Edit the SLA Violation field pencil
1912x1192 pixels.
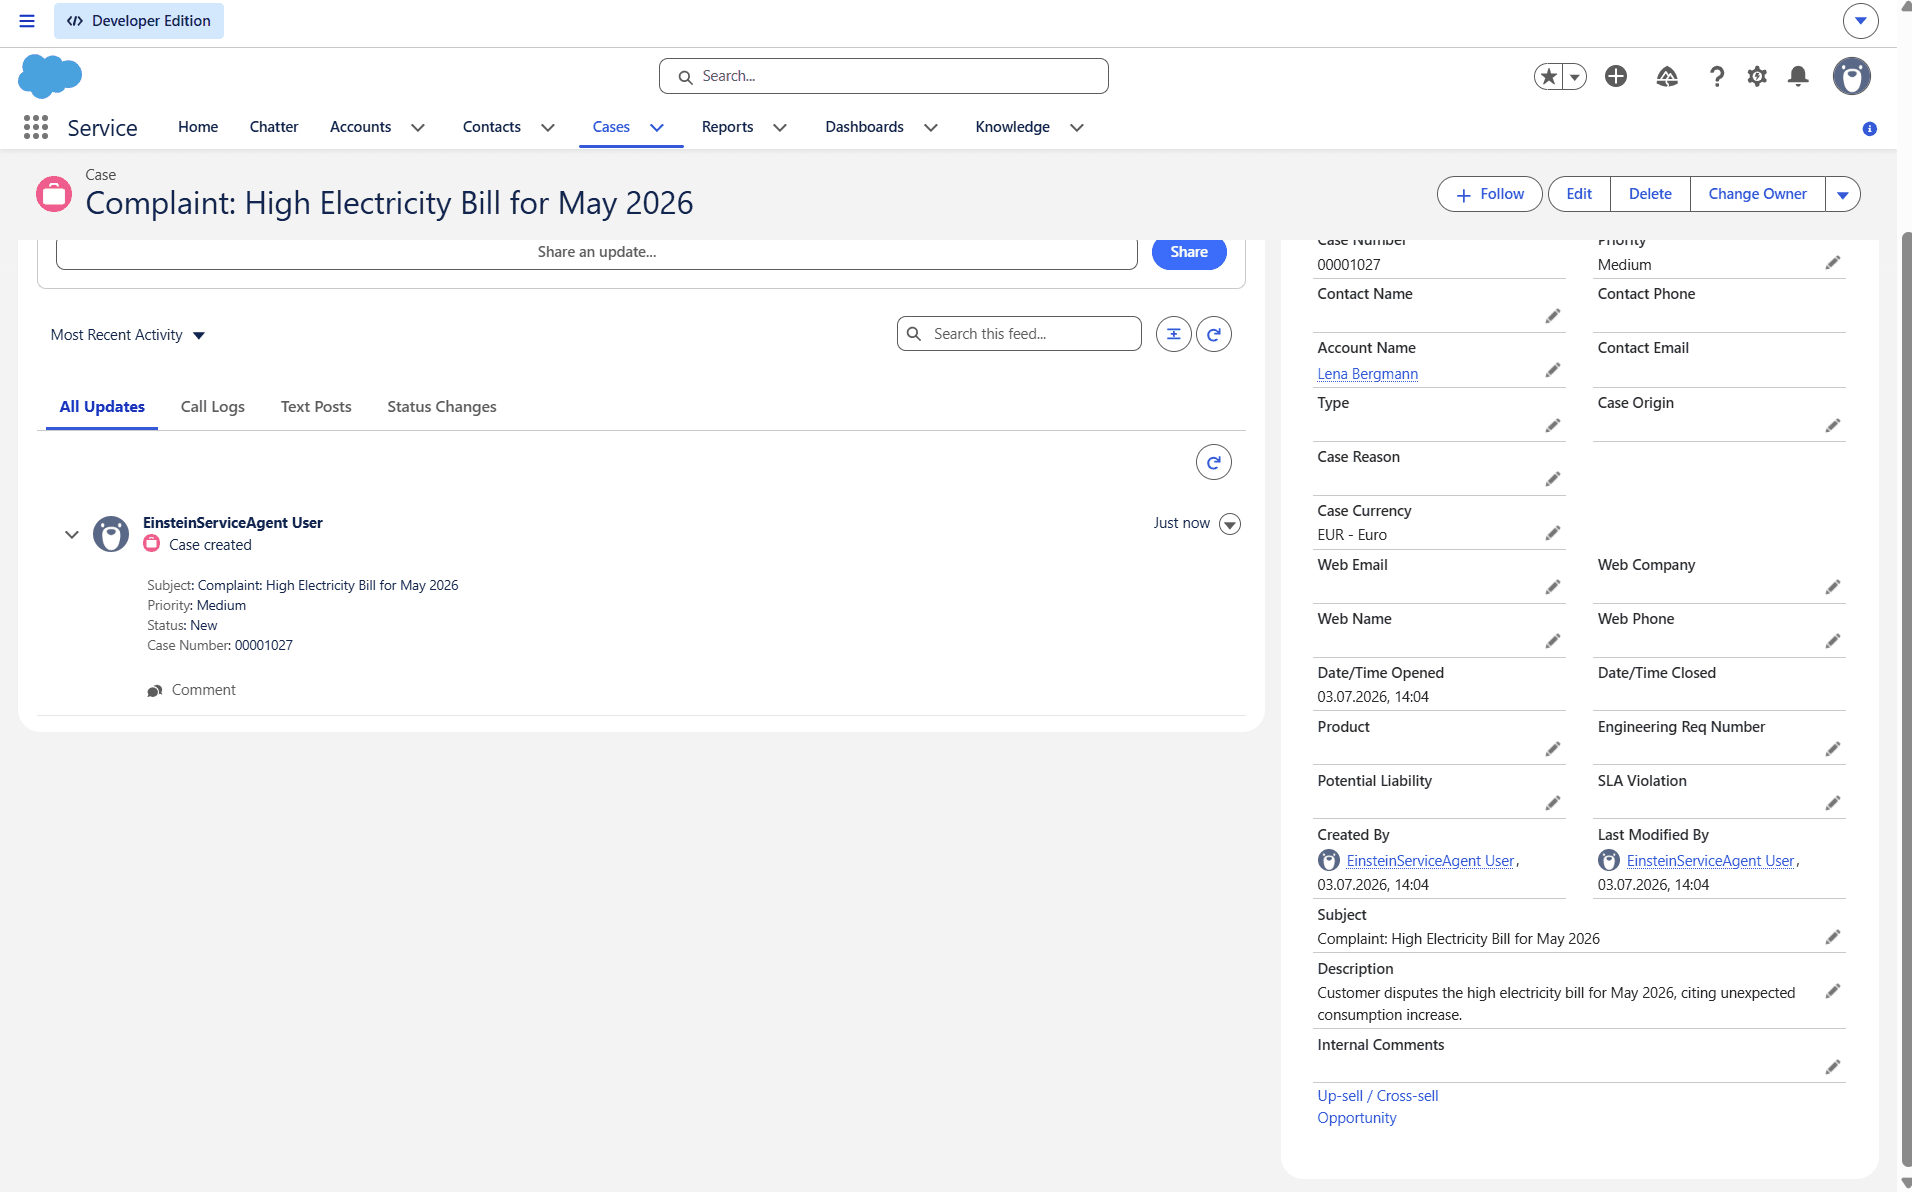point(1832,804)
